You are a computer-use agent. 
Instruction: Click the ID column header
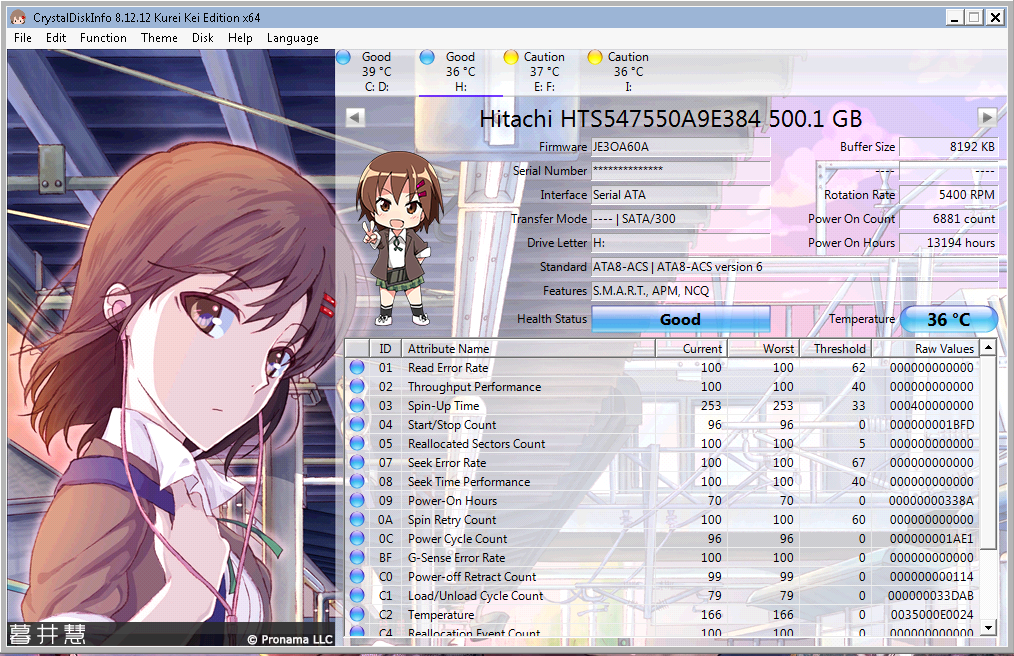(x=385, y=349)
